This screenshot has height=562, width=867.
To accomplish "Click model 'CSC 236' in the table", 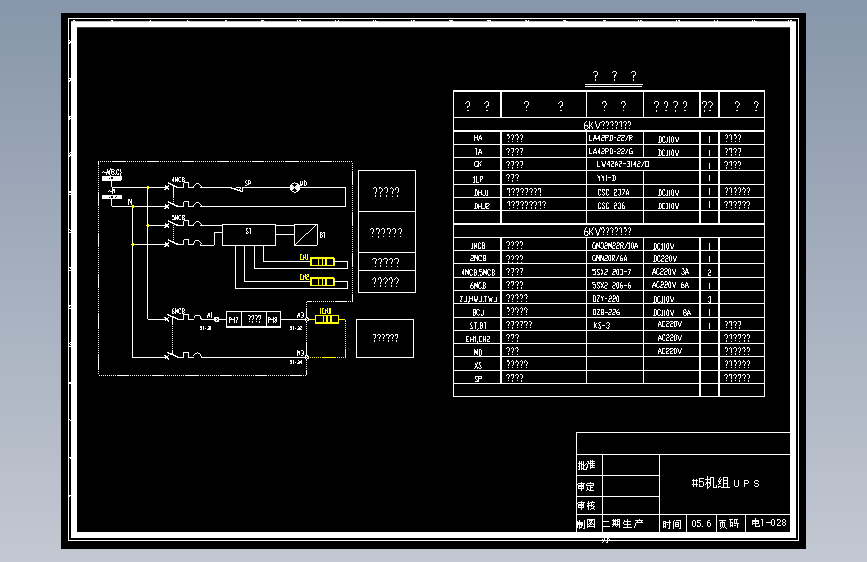I will click(x=612, y=205).
